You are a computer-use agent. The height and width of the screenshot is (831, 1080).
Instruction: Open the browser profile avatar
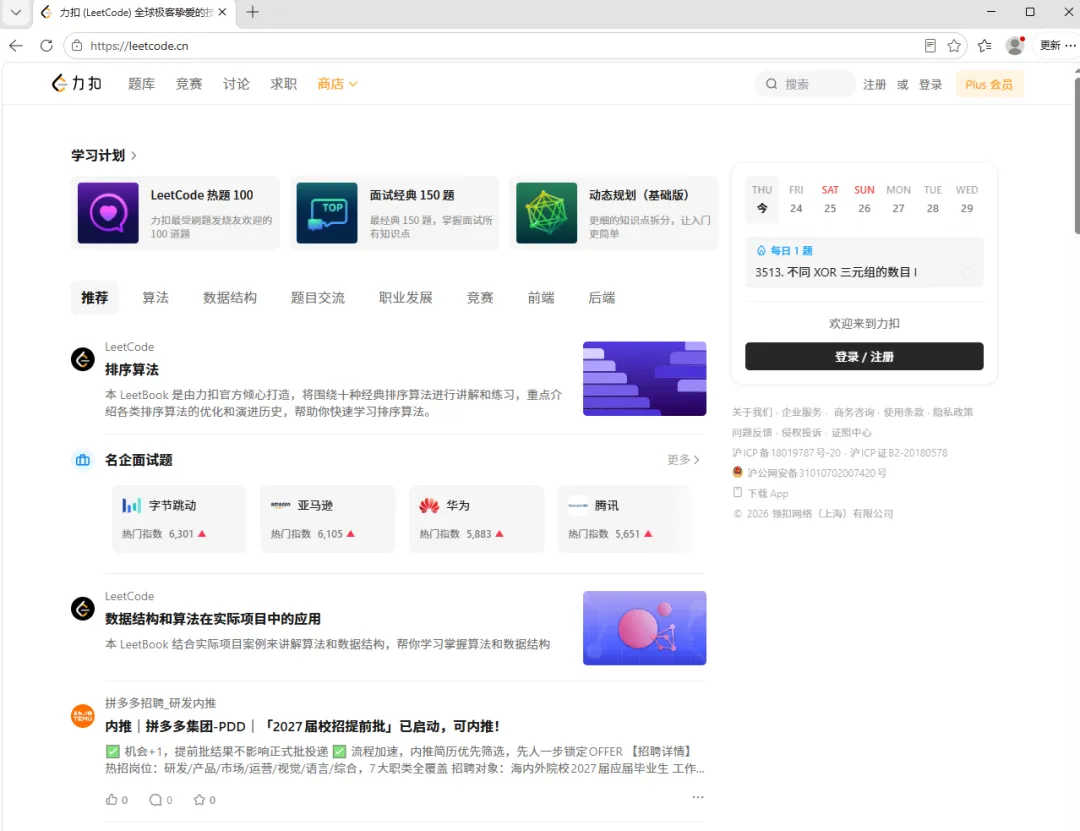1015,45
